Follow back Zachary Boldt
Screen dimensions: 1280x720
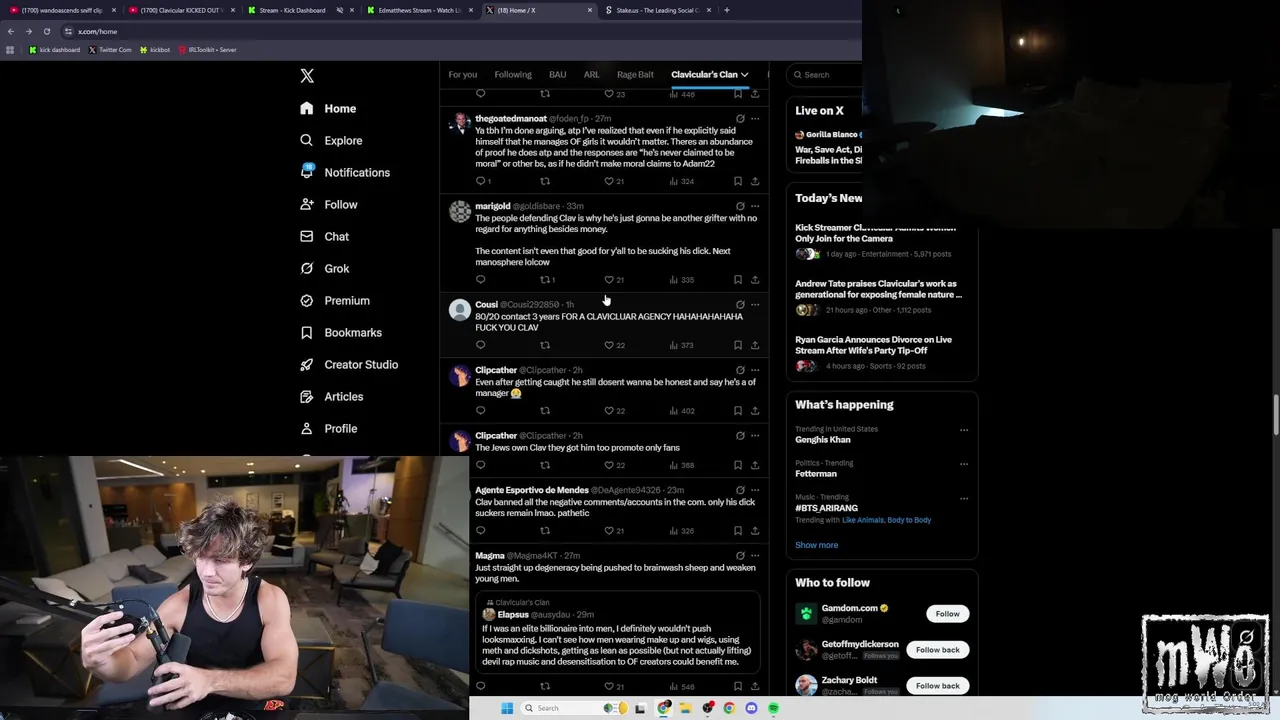pyautogui.click(x=937, y=686)
